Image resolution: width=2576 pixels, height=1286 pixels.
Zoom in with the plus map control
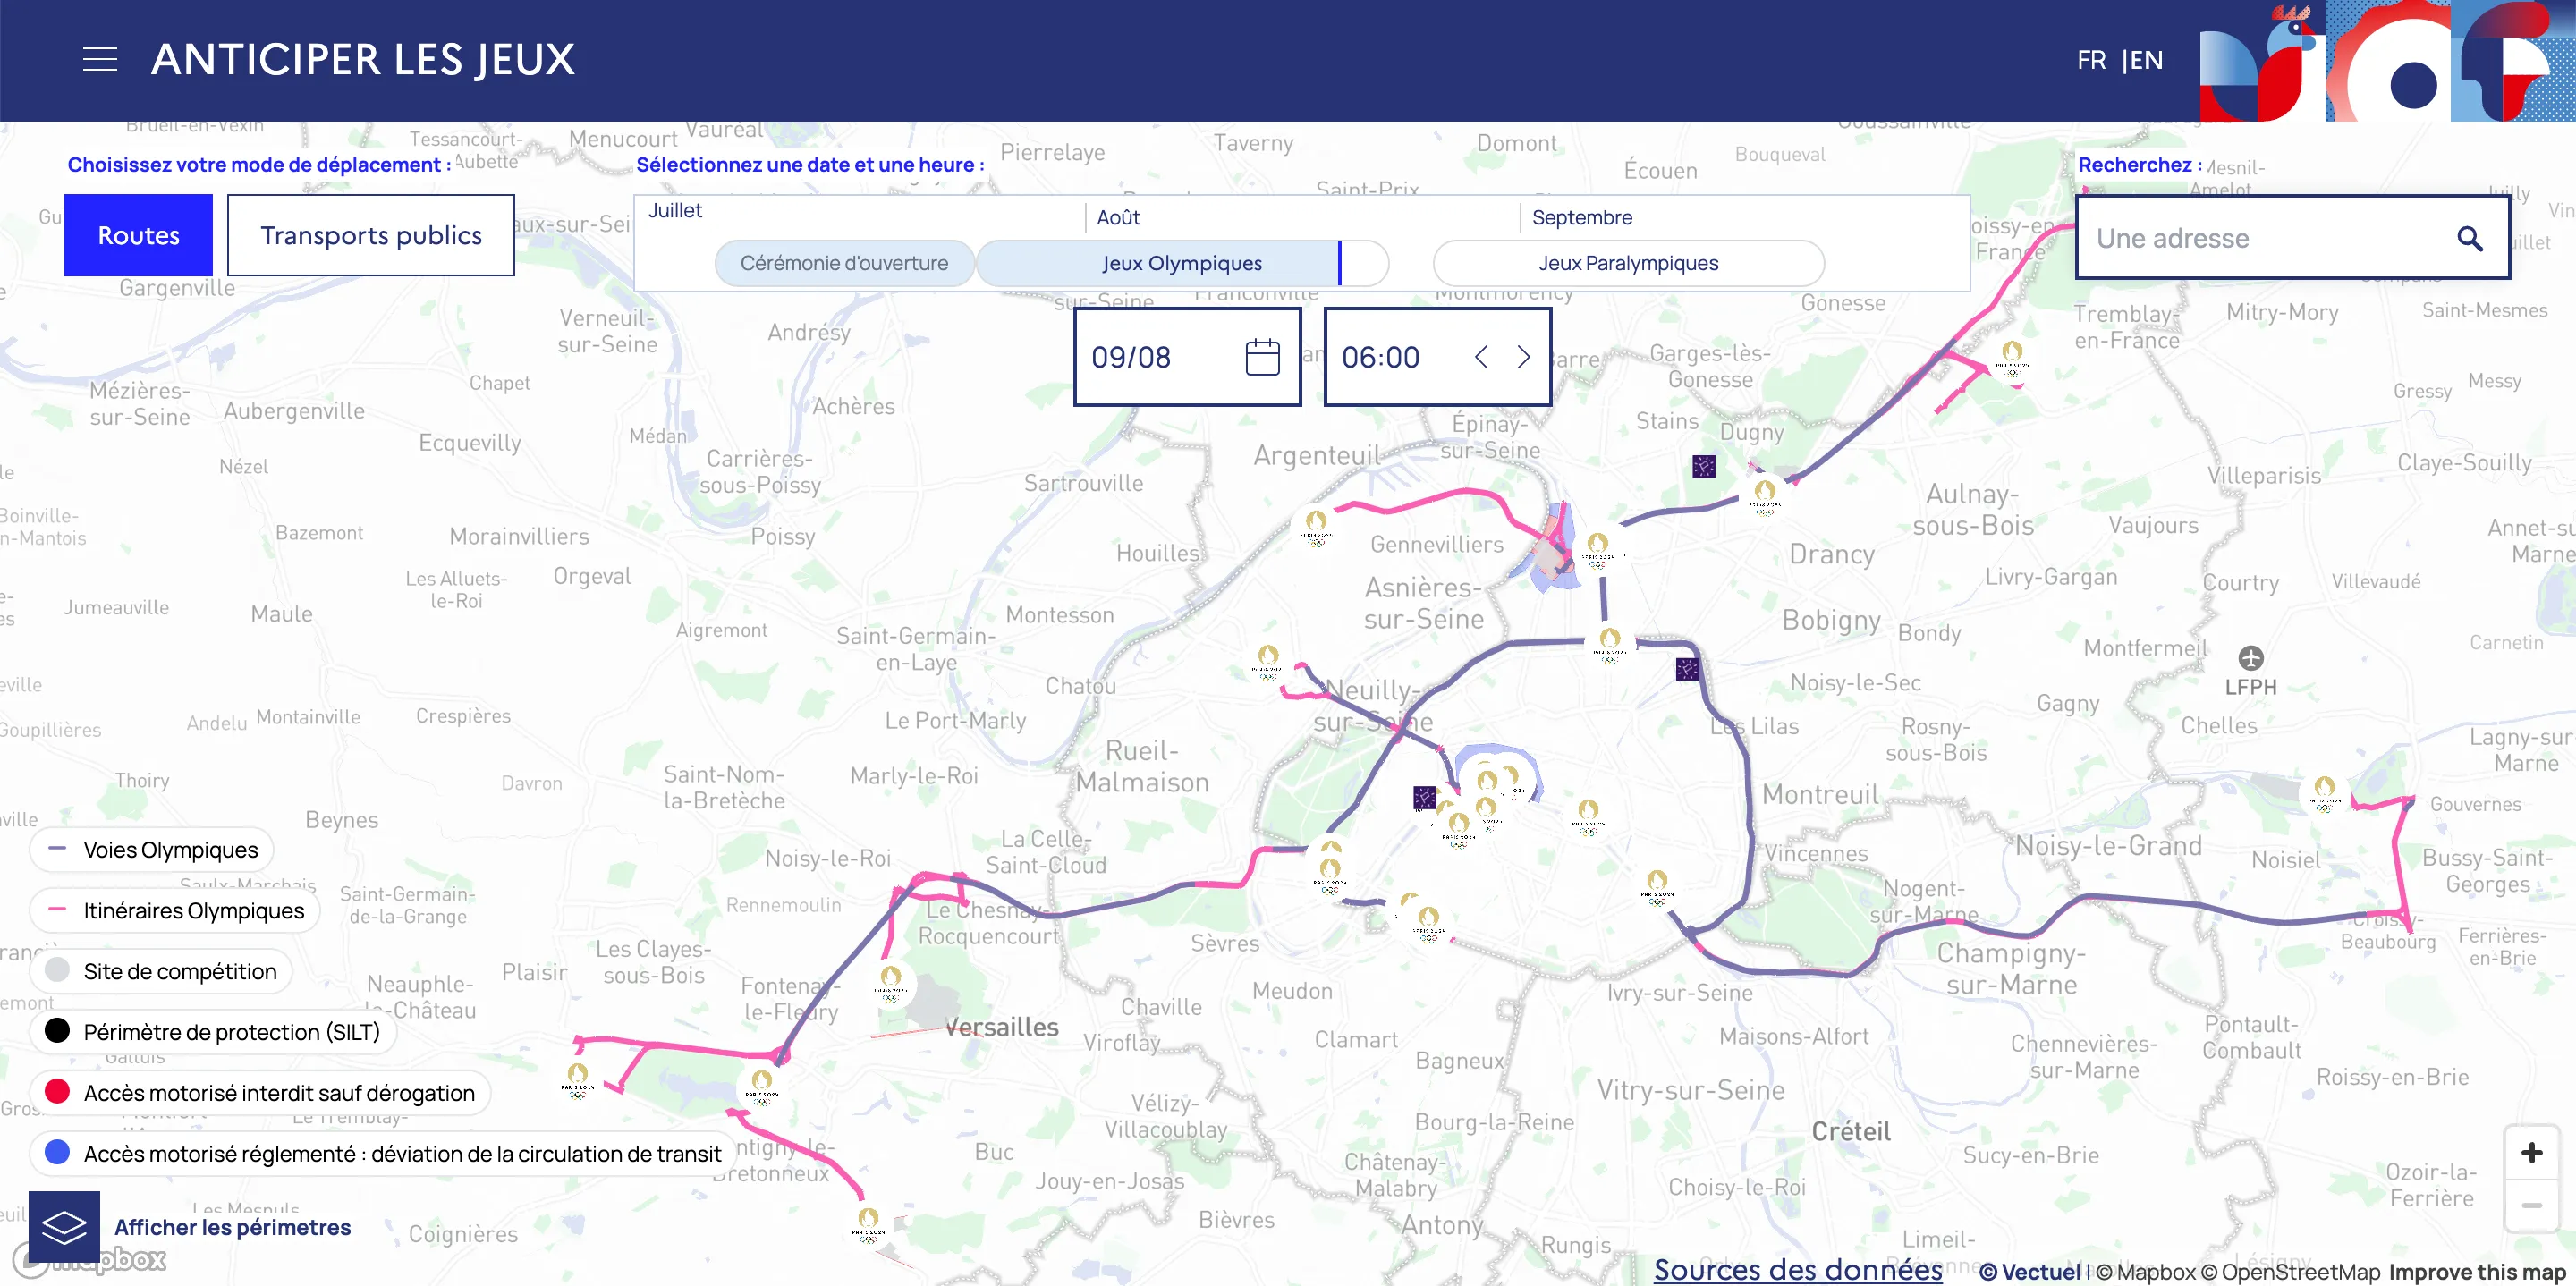point(2532,1151)
